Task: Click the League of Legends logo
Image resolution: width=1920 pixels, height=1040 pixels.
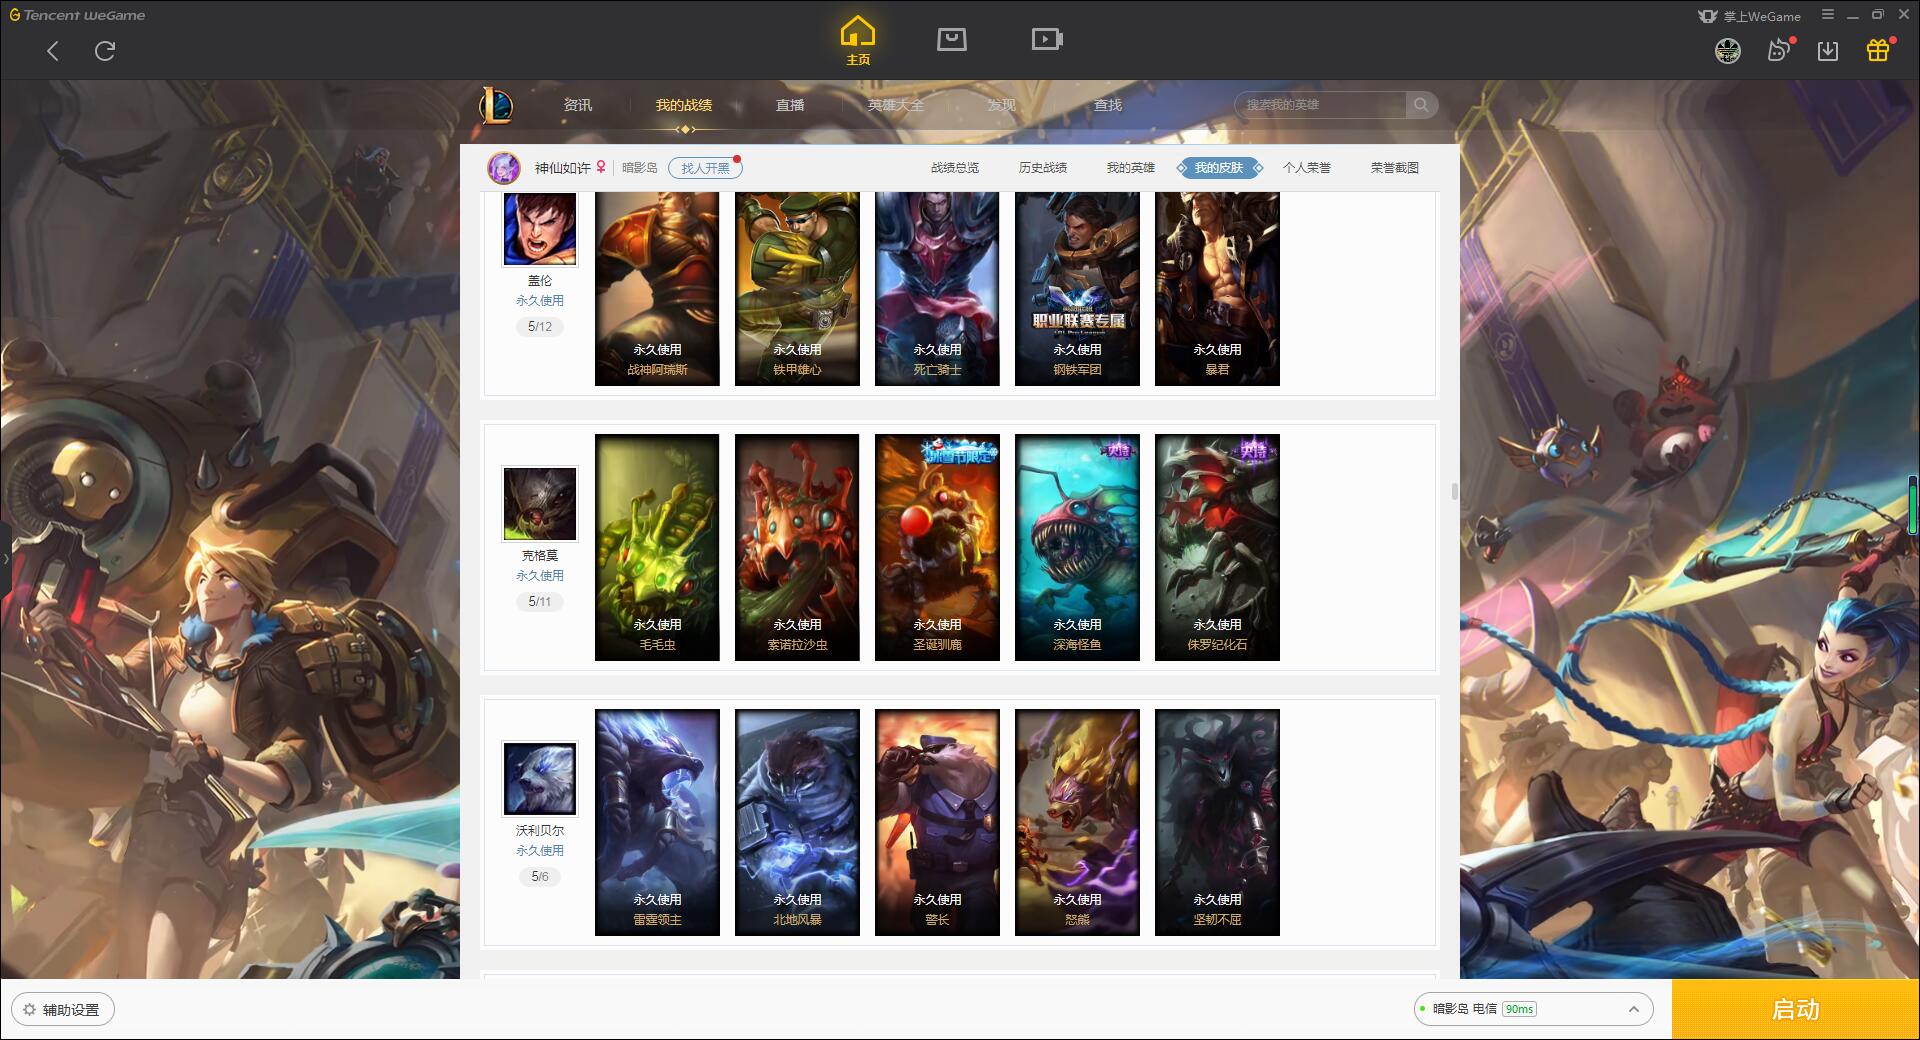Action: pyautogui.click(x=496, y=105)
